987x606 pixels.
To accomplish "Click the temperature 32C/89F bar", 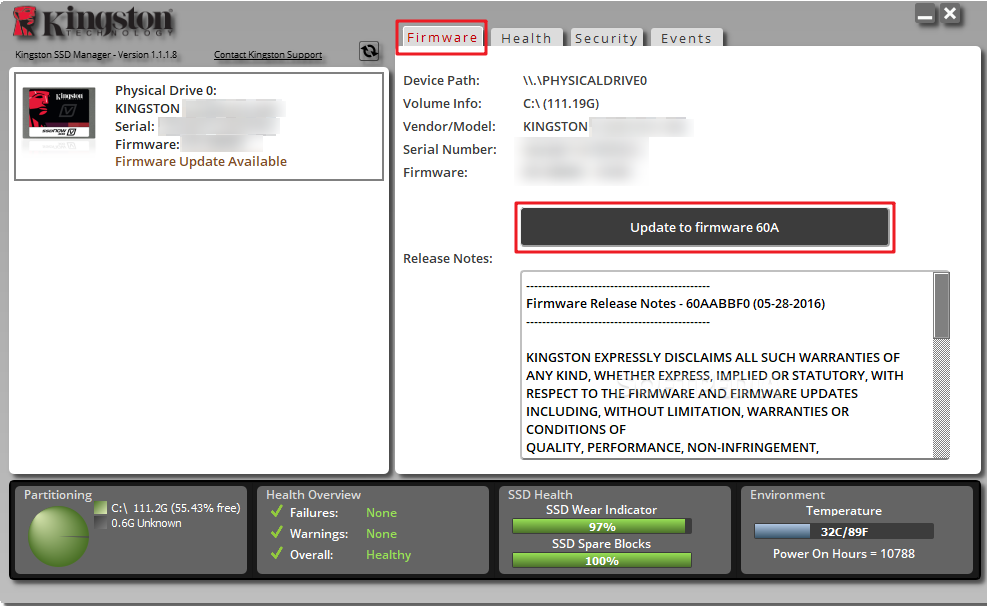I will pos(843,531).
